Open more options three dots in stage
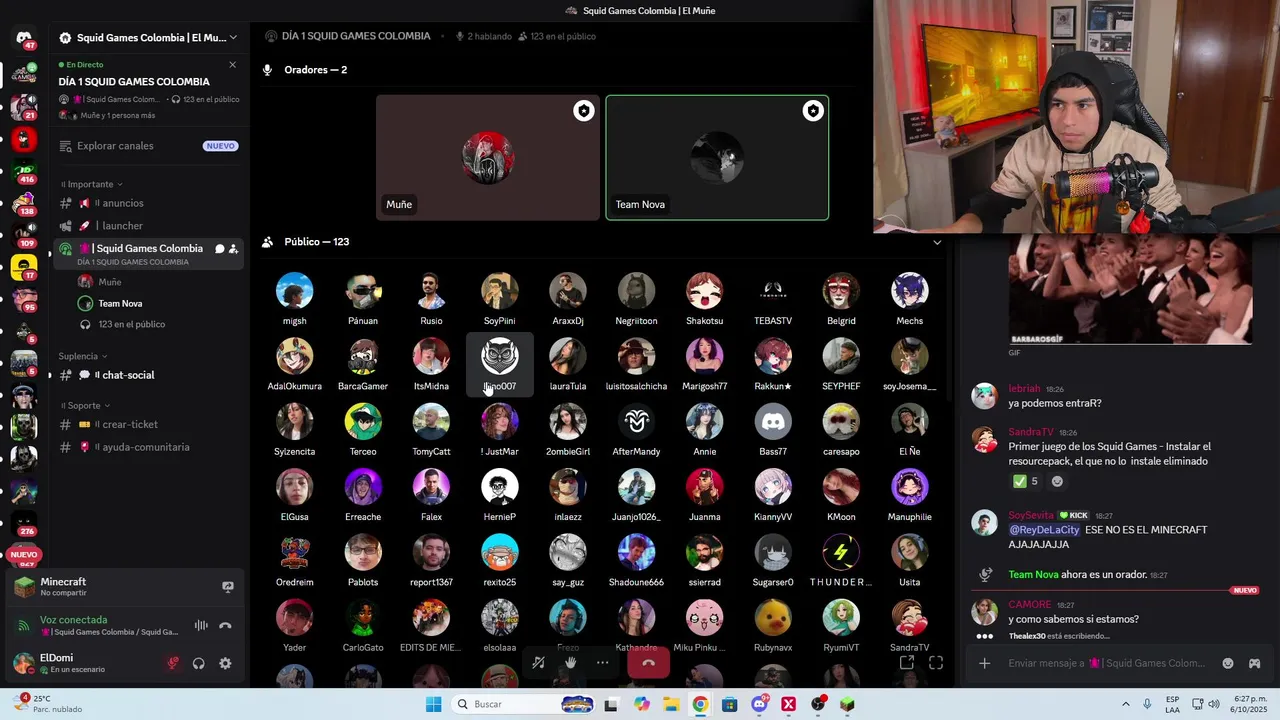Image resolution: width=1280 pixels, height=720 pixels. [x=602, y=662]
